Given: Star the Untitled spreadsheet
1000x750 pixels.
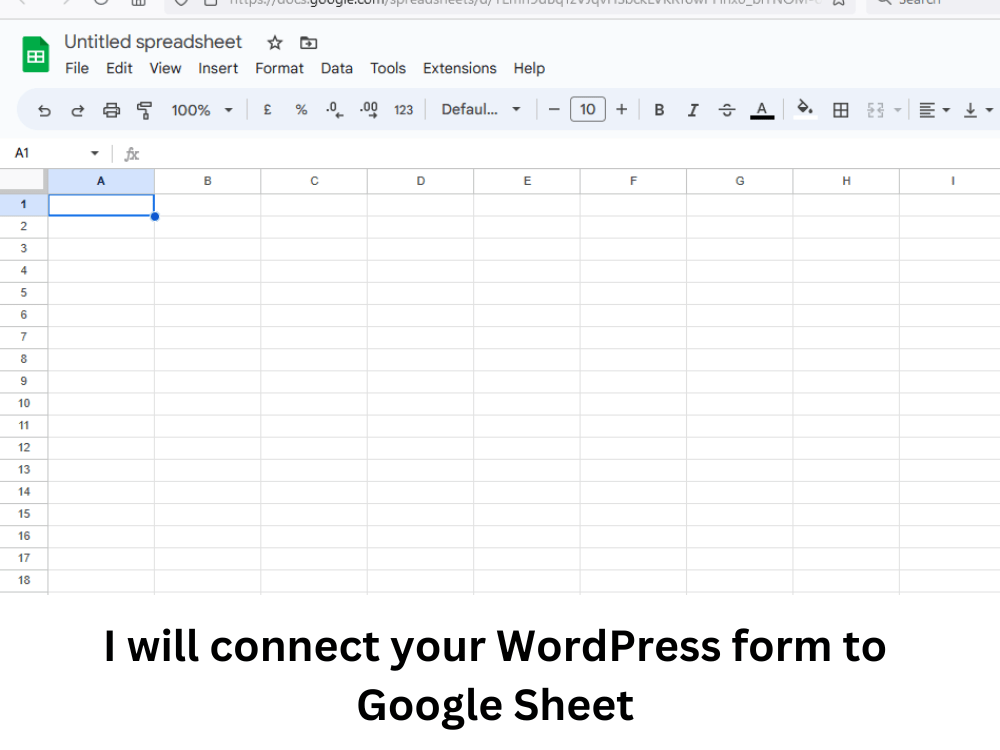Looking at the screenshot, I should [275, 43].
